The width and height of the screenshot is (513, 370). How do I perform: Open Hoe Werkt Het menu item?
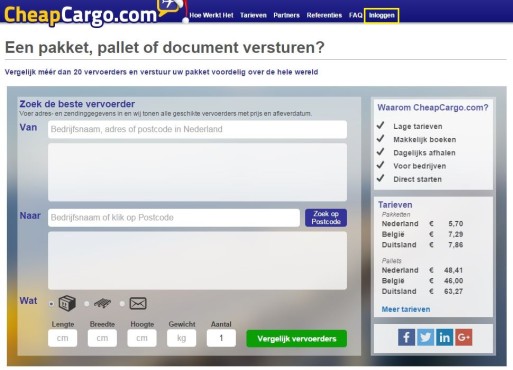[211, 15]
